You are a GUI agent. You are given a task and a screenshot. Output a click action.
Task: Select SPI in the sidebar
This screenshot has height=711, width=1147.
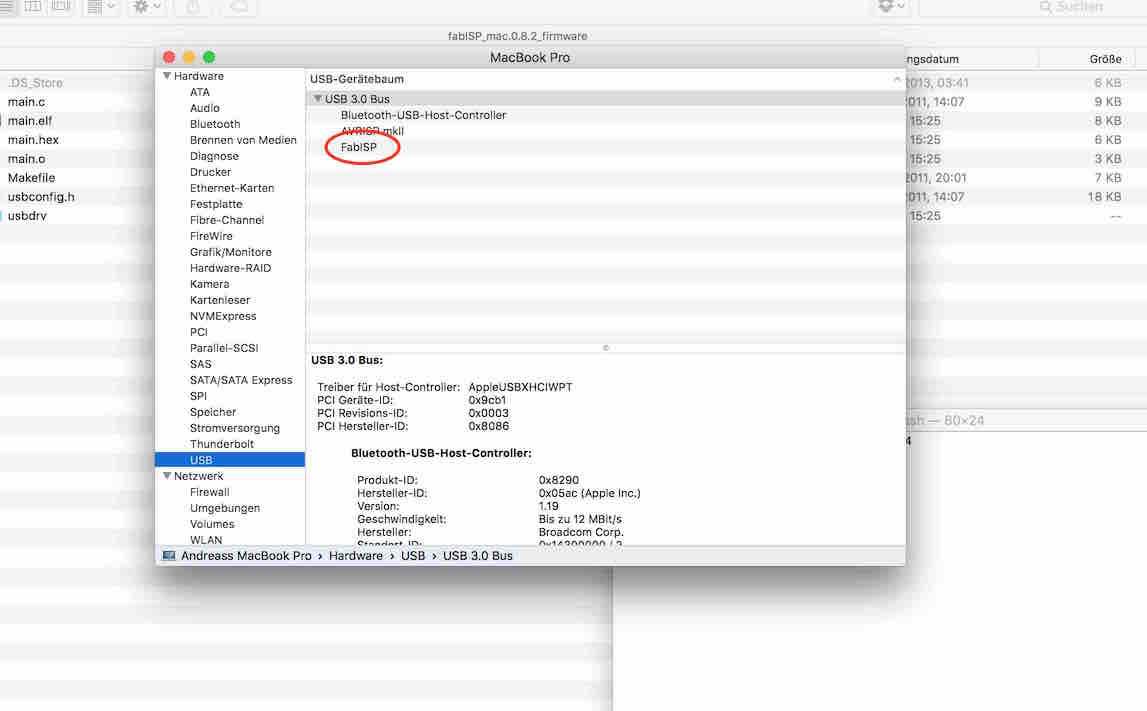click(x=198, y=396)
